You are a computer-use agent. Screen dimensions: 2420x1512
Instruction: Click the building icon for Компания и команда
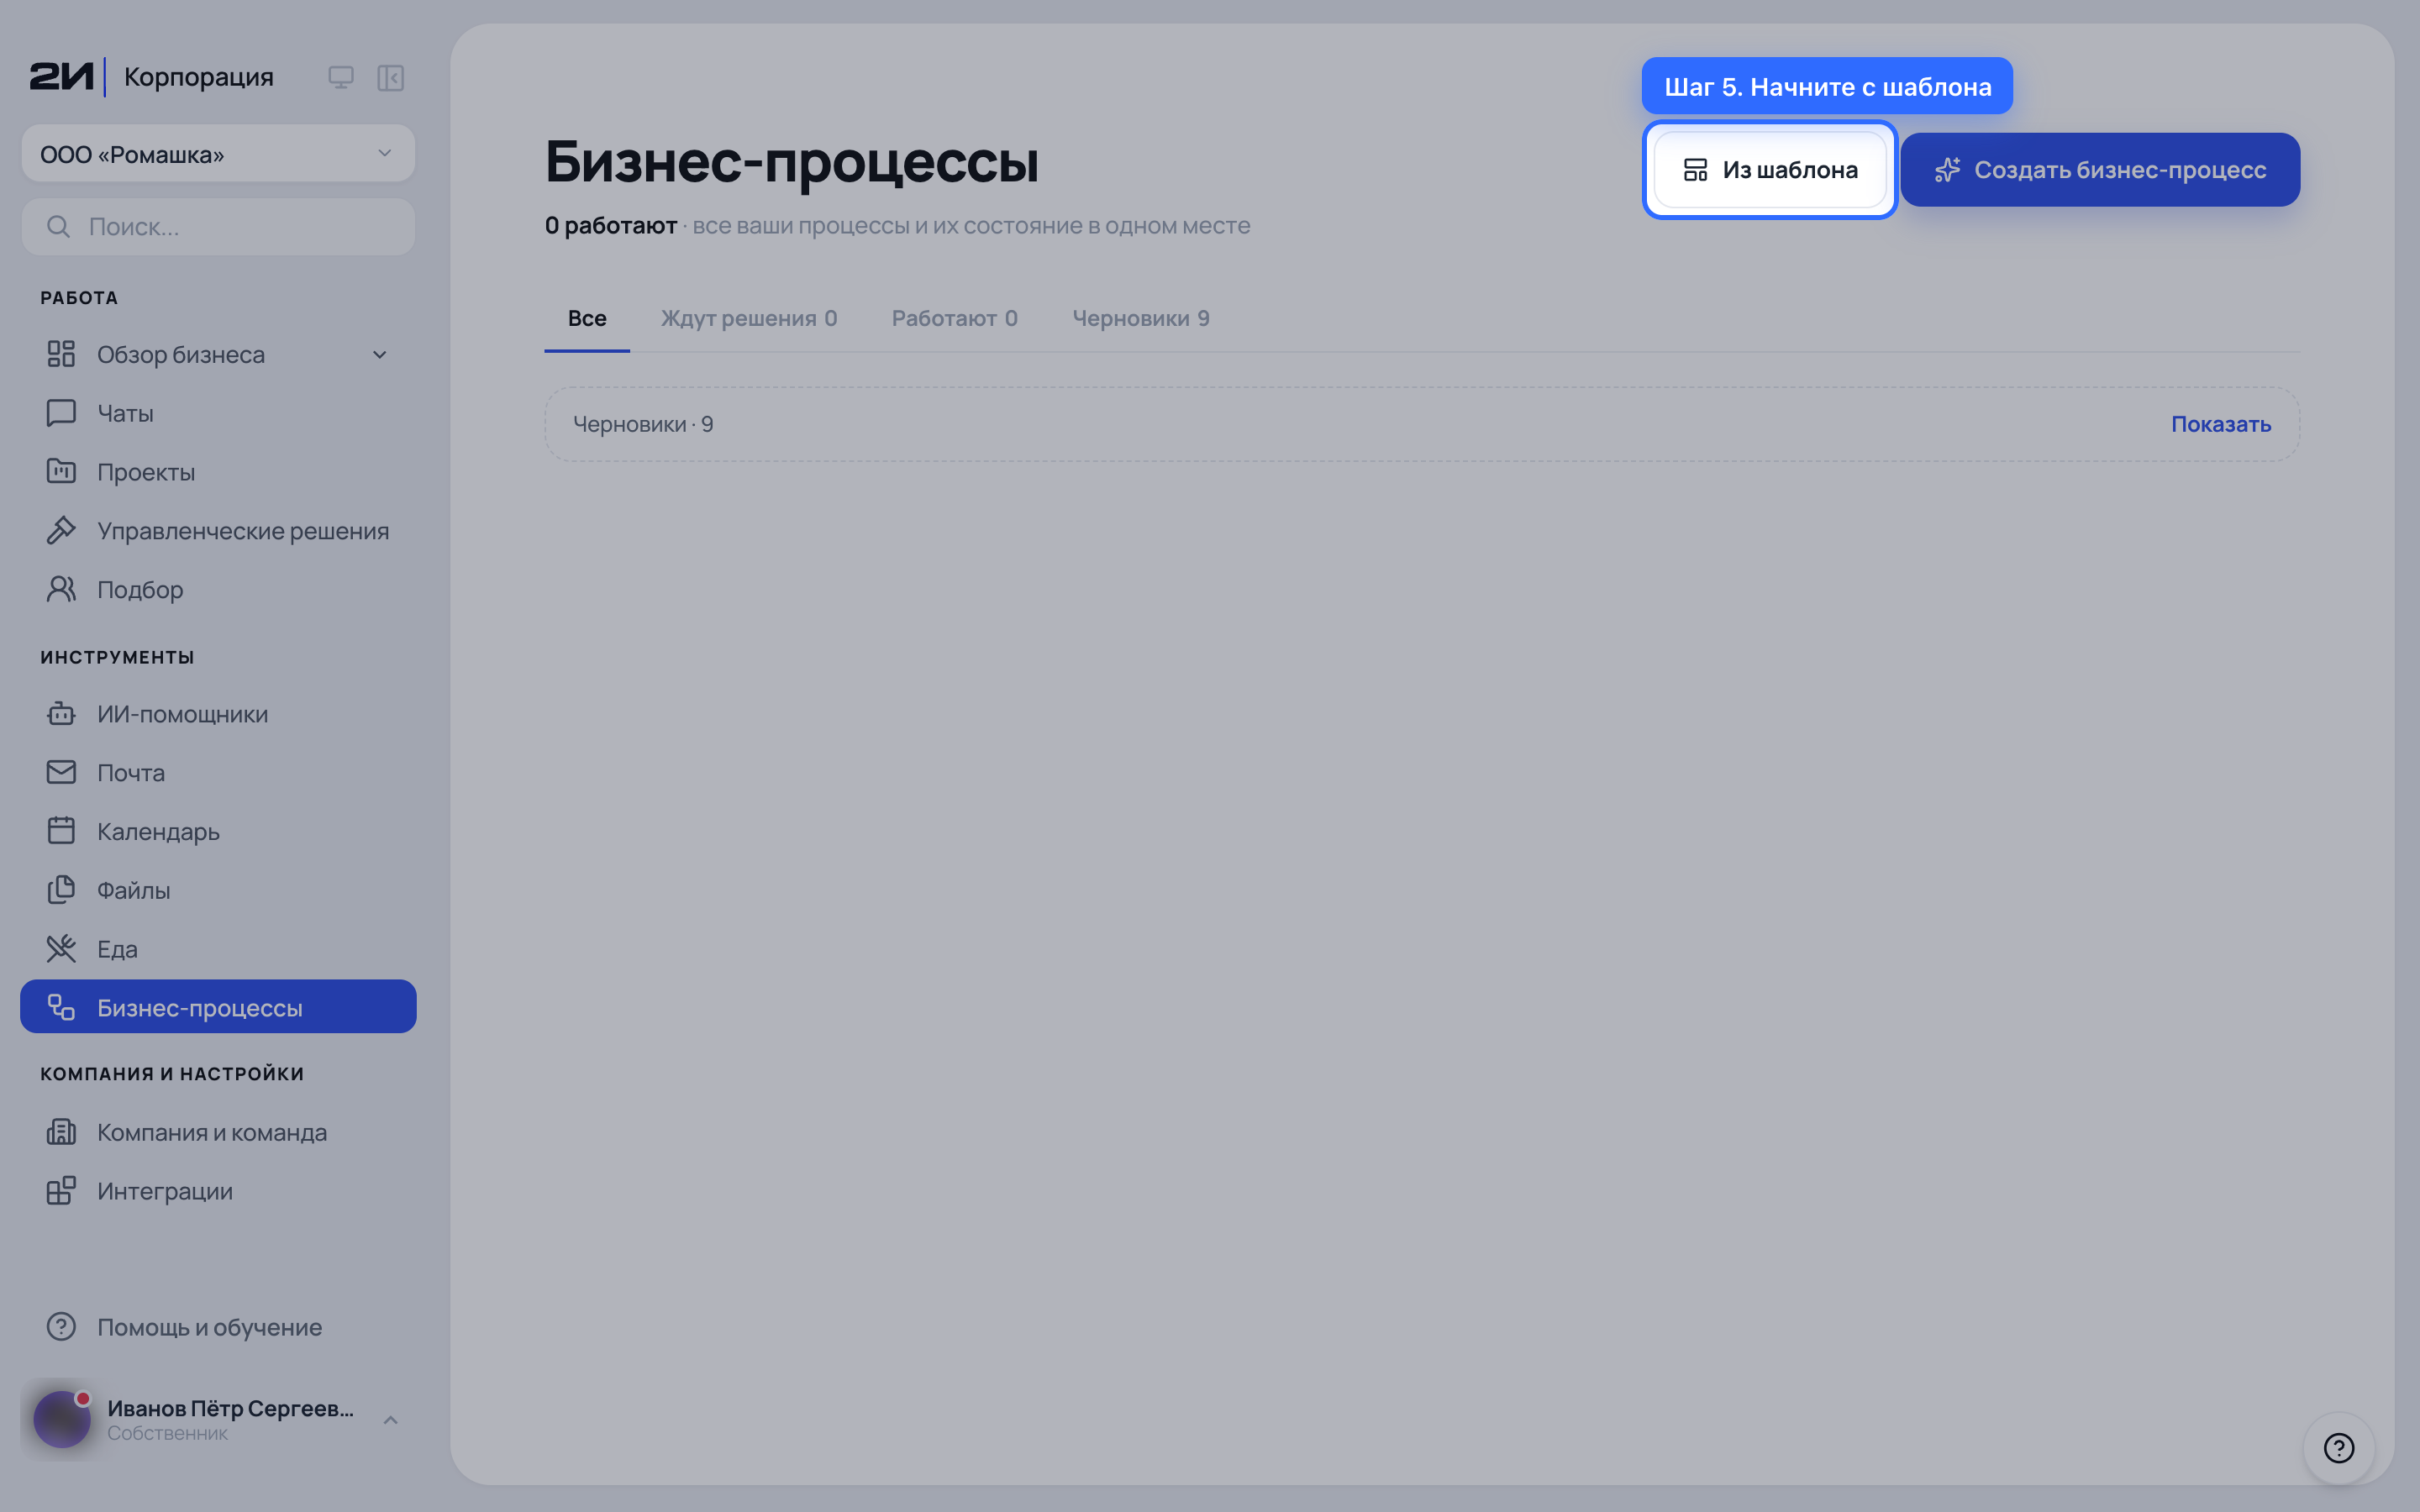pyautogui.click(x=61, y=1132)
